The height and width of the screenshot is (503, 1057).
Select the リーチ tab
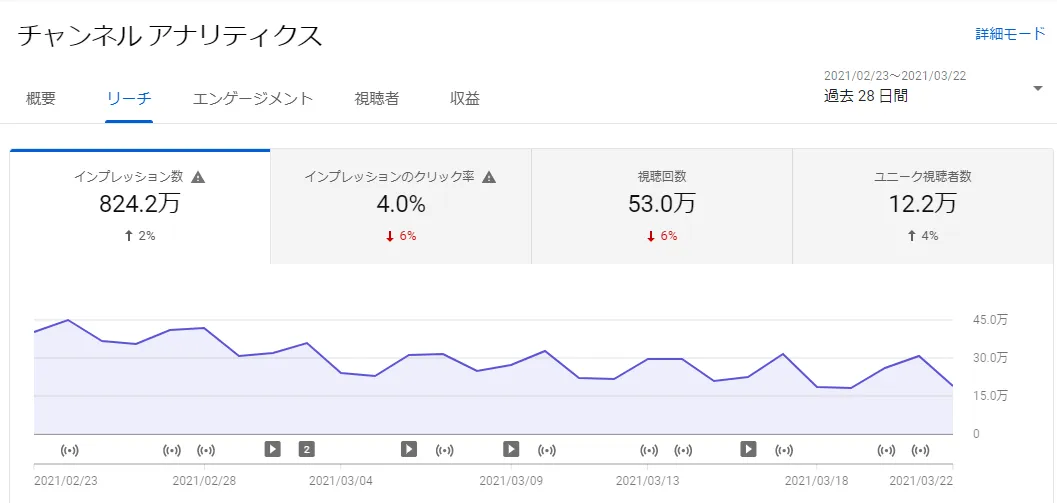(129, 98)
